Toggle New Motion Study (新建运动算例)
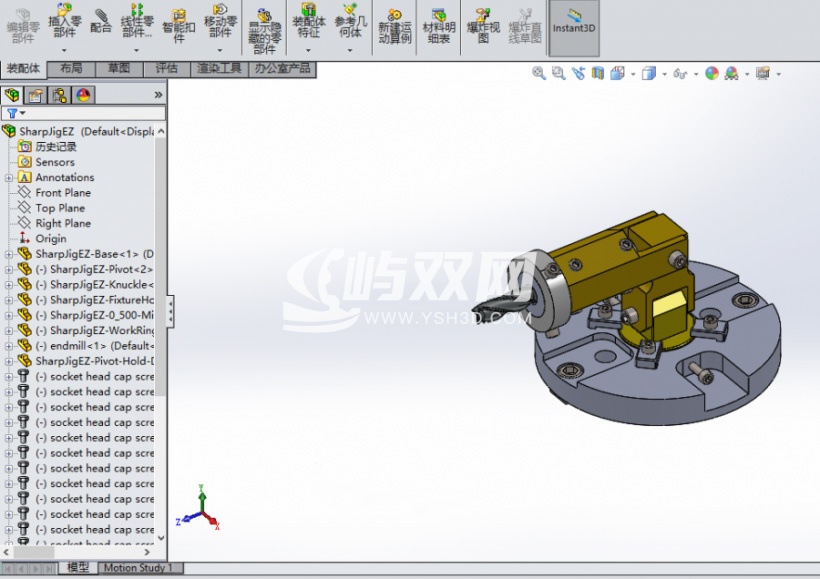Viewport: 820px width, 579px height. click(x=395, y=25)
